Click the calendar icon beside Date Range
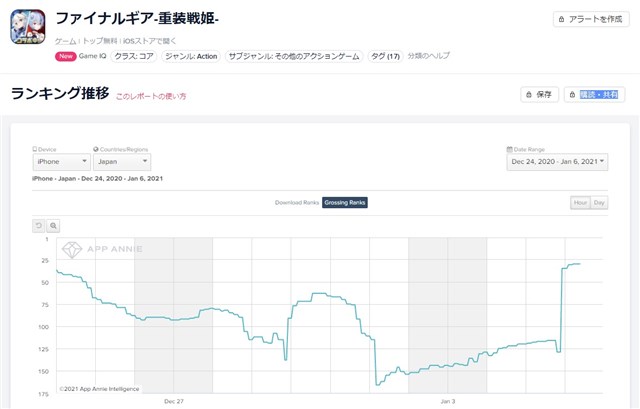 [x=509, y=149]
